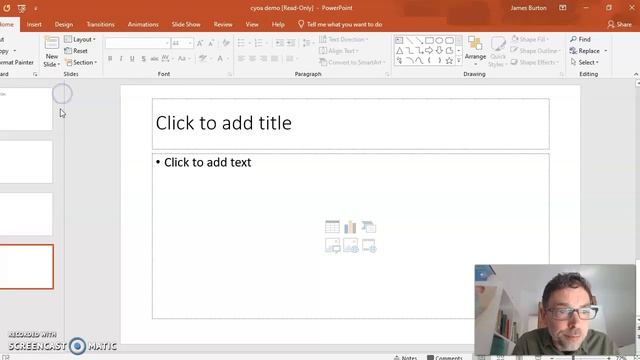Expand the shapes gallery More arrow
The image size is (640, 360).
coord(459,61)
